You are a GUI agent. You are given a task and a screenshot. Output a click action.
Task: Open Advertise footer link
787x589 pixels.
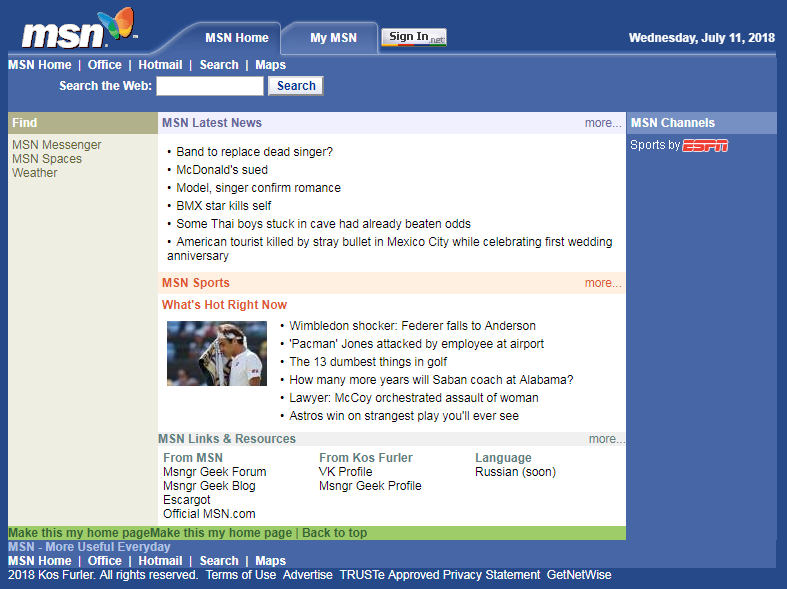pyautogui.click(x=308, y=575)
